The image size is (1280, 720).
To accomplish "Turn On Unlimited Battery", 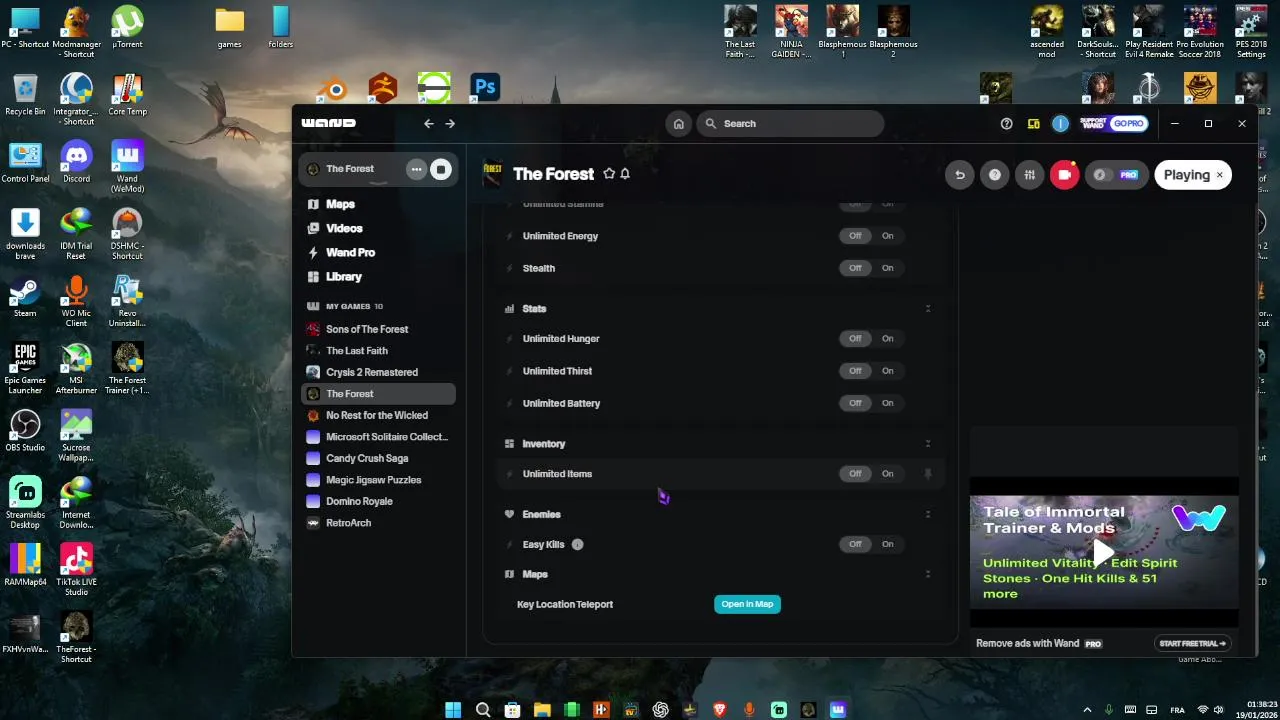I will coord(888,403).
